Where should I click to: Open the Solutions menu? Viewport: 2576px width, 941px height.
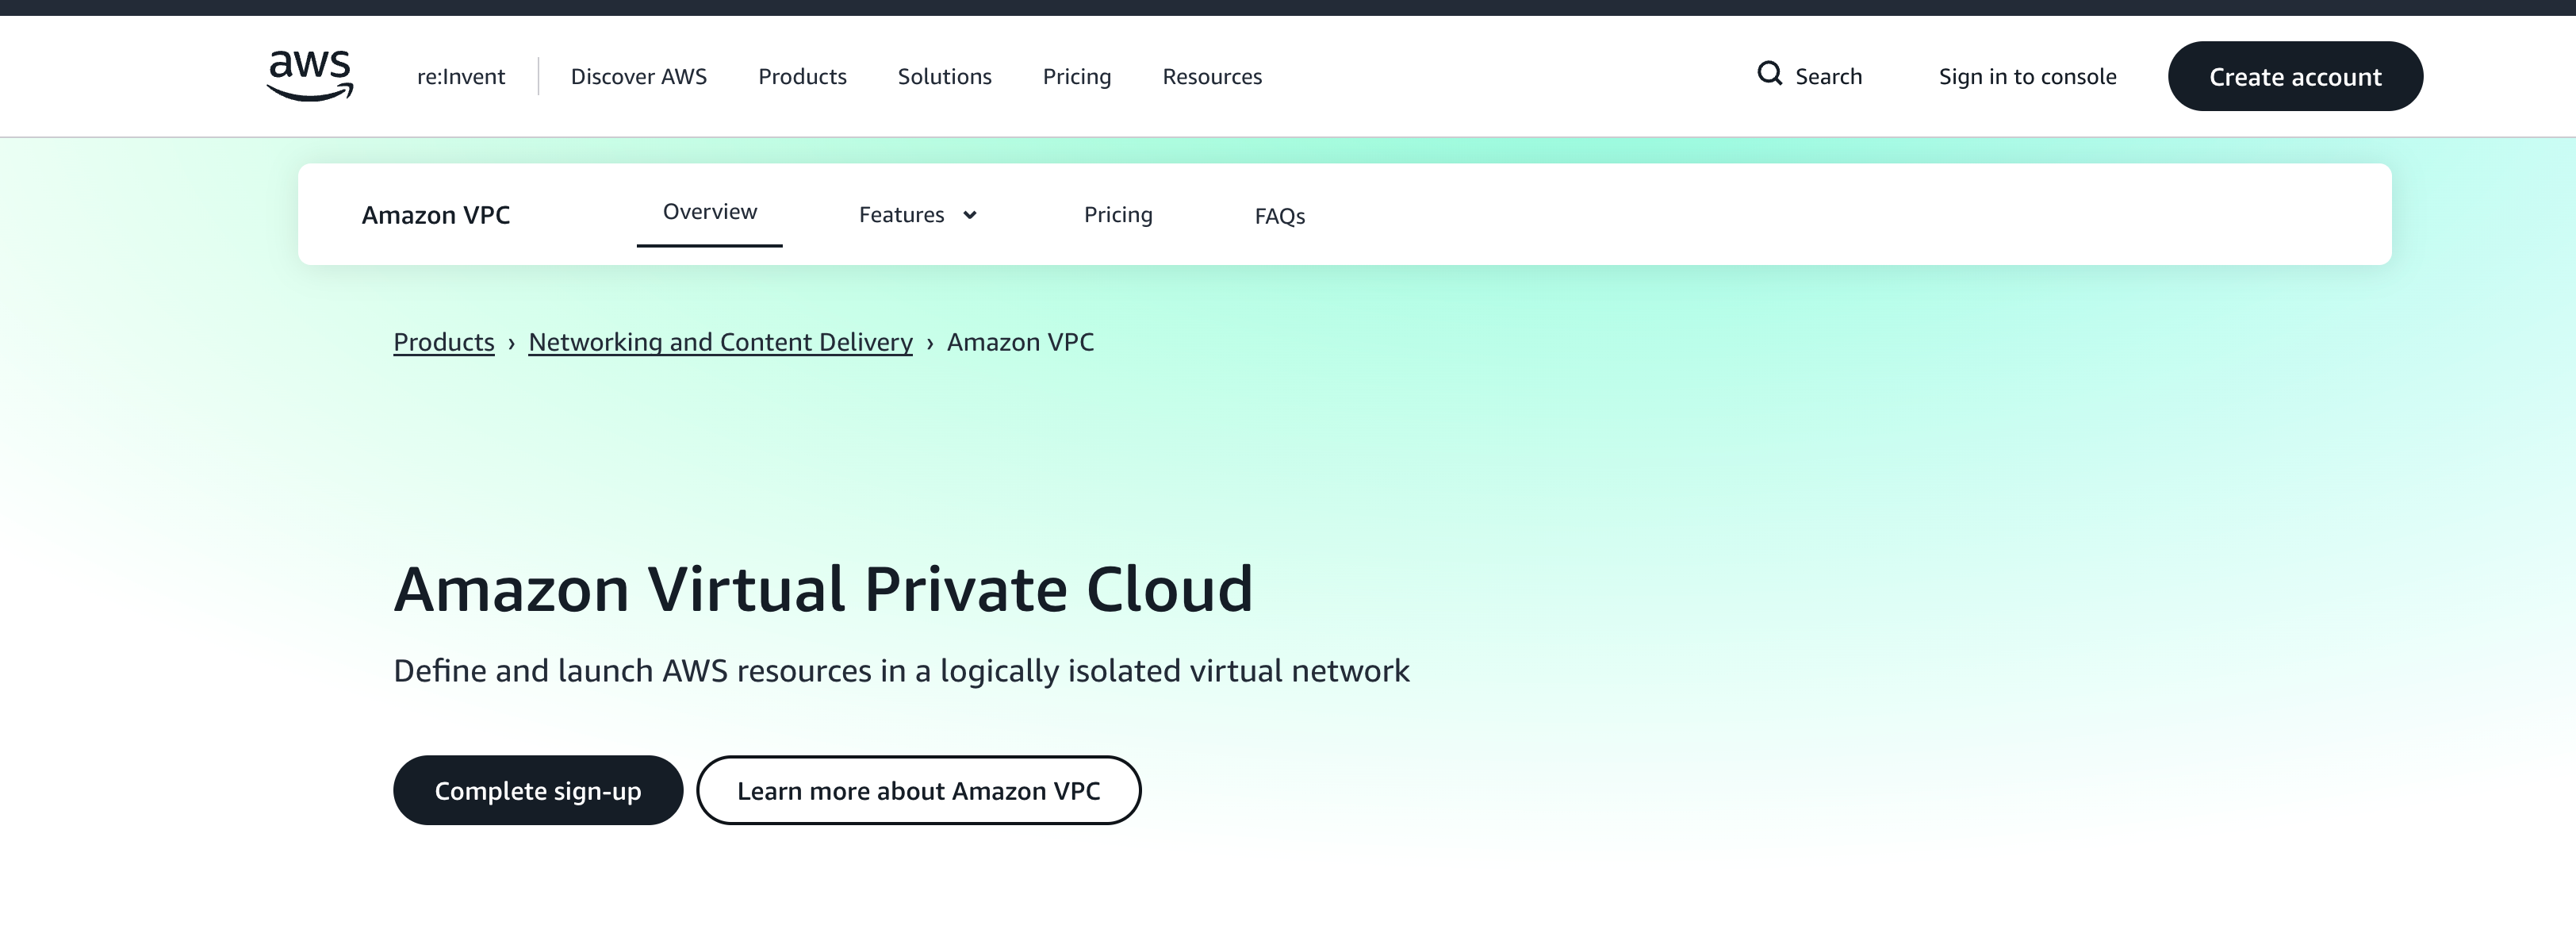tap(944, 76)
